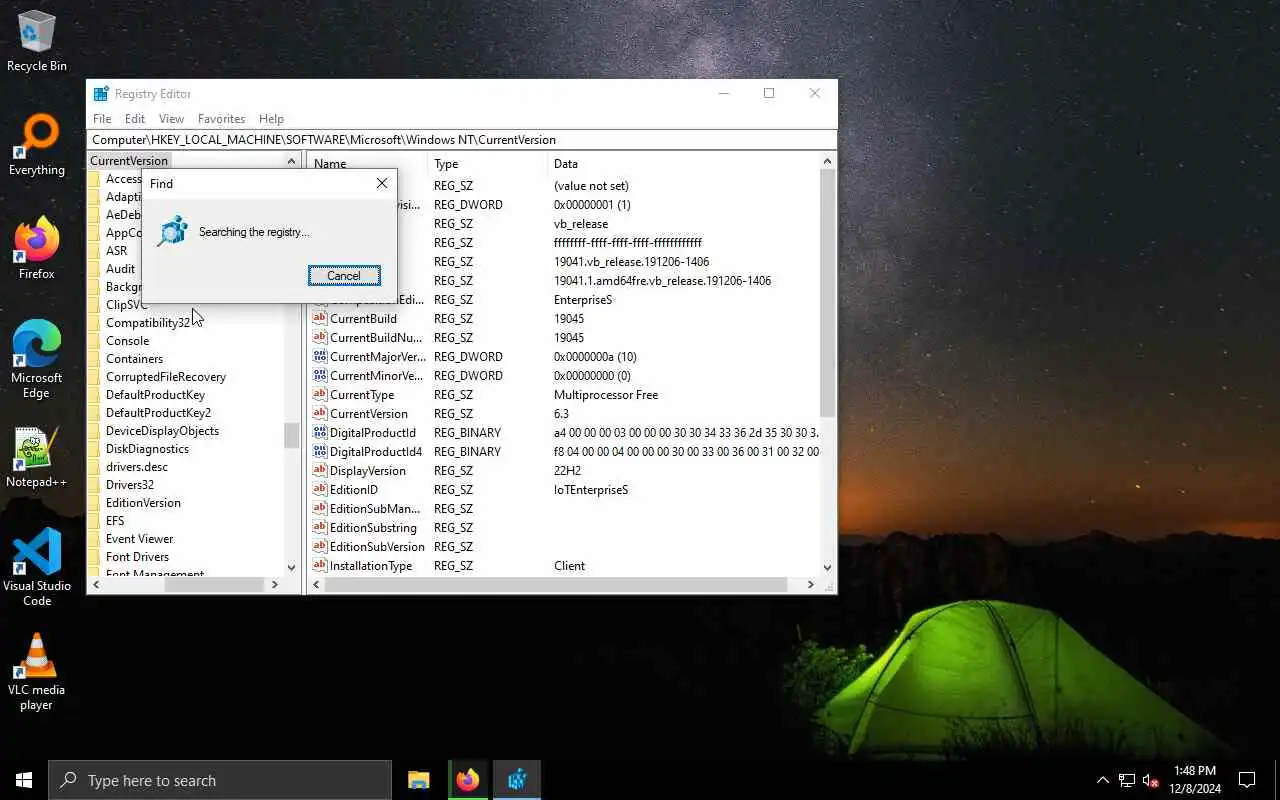Click the tree pane scroll-left arrow
The height and width of the screenshot is (800, 1280).
tap(96, 584)
